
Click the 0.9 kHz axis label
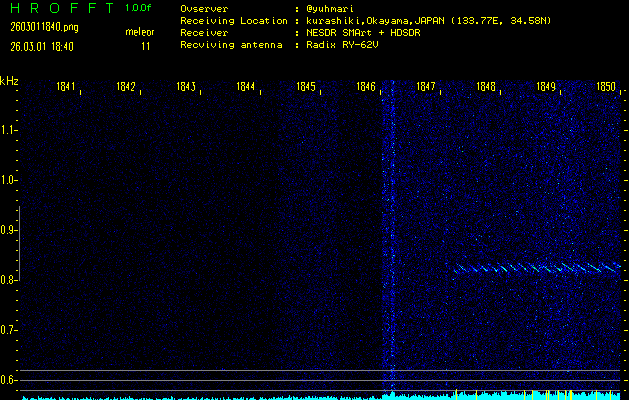7,230
